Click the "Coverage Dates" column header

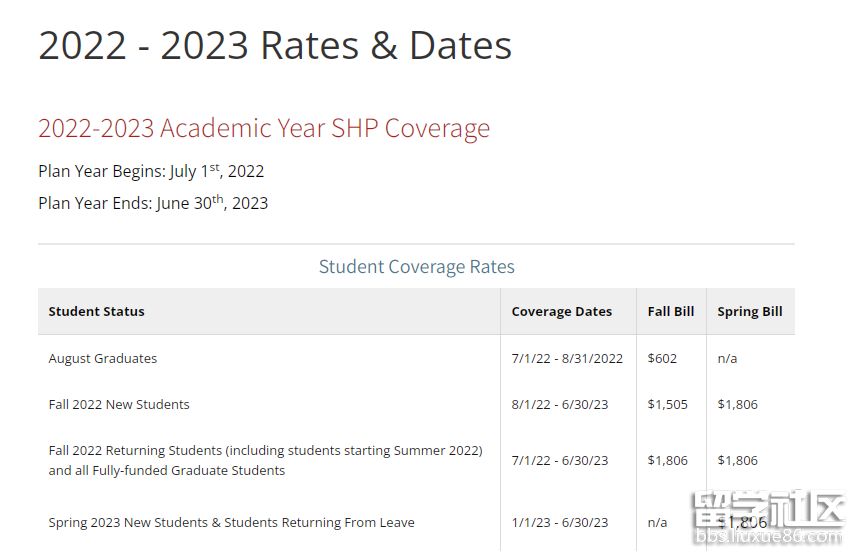coord(561,312)
